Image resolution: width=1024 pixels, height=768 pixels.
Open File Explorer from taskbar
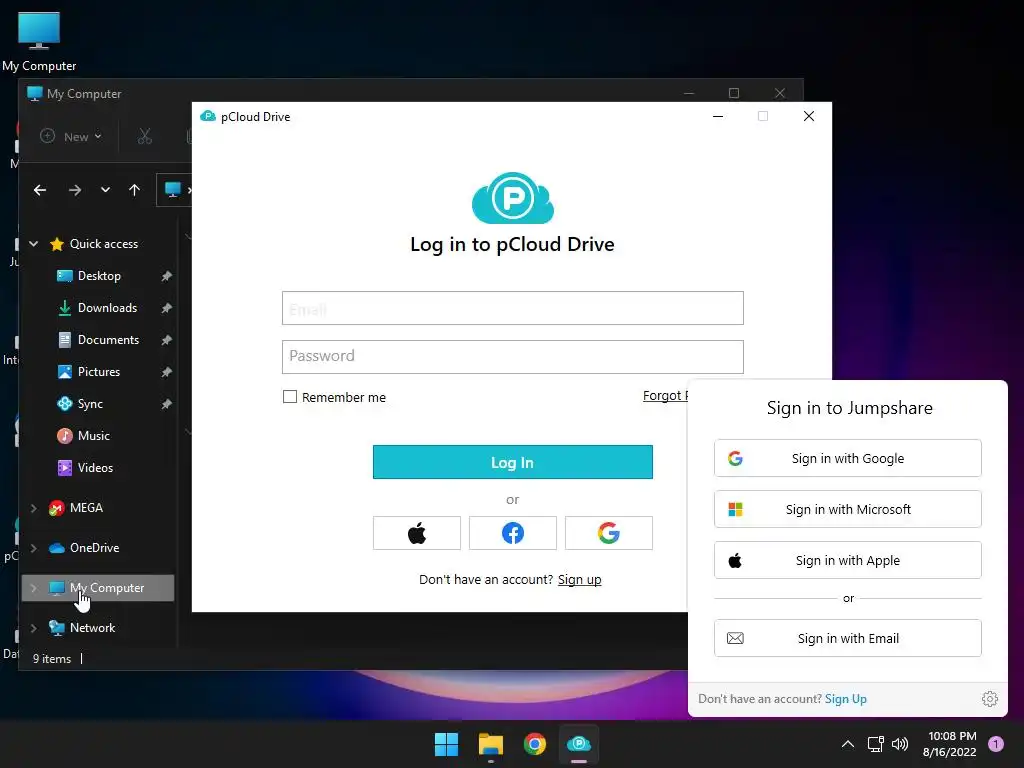[x=490, y=744]
